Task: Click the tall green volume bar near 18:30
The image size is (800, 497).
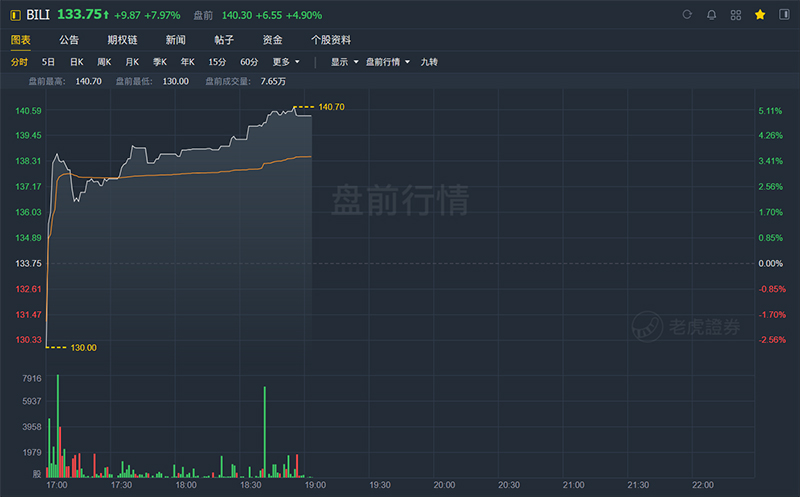Action: point(265,432)
